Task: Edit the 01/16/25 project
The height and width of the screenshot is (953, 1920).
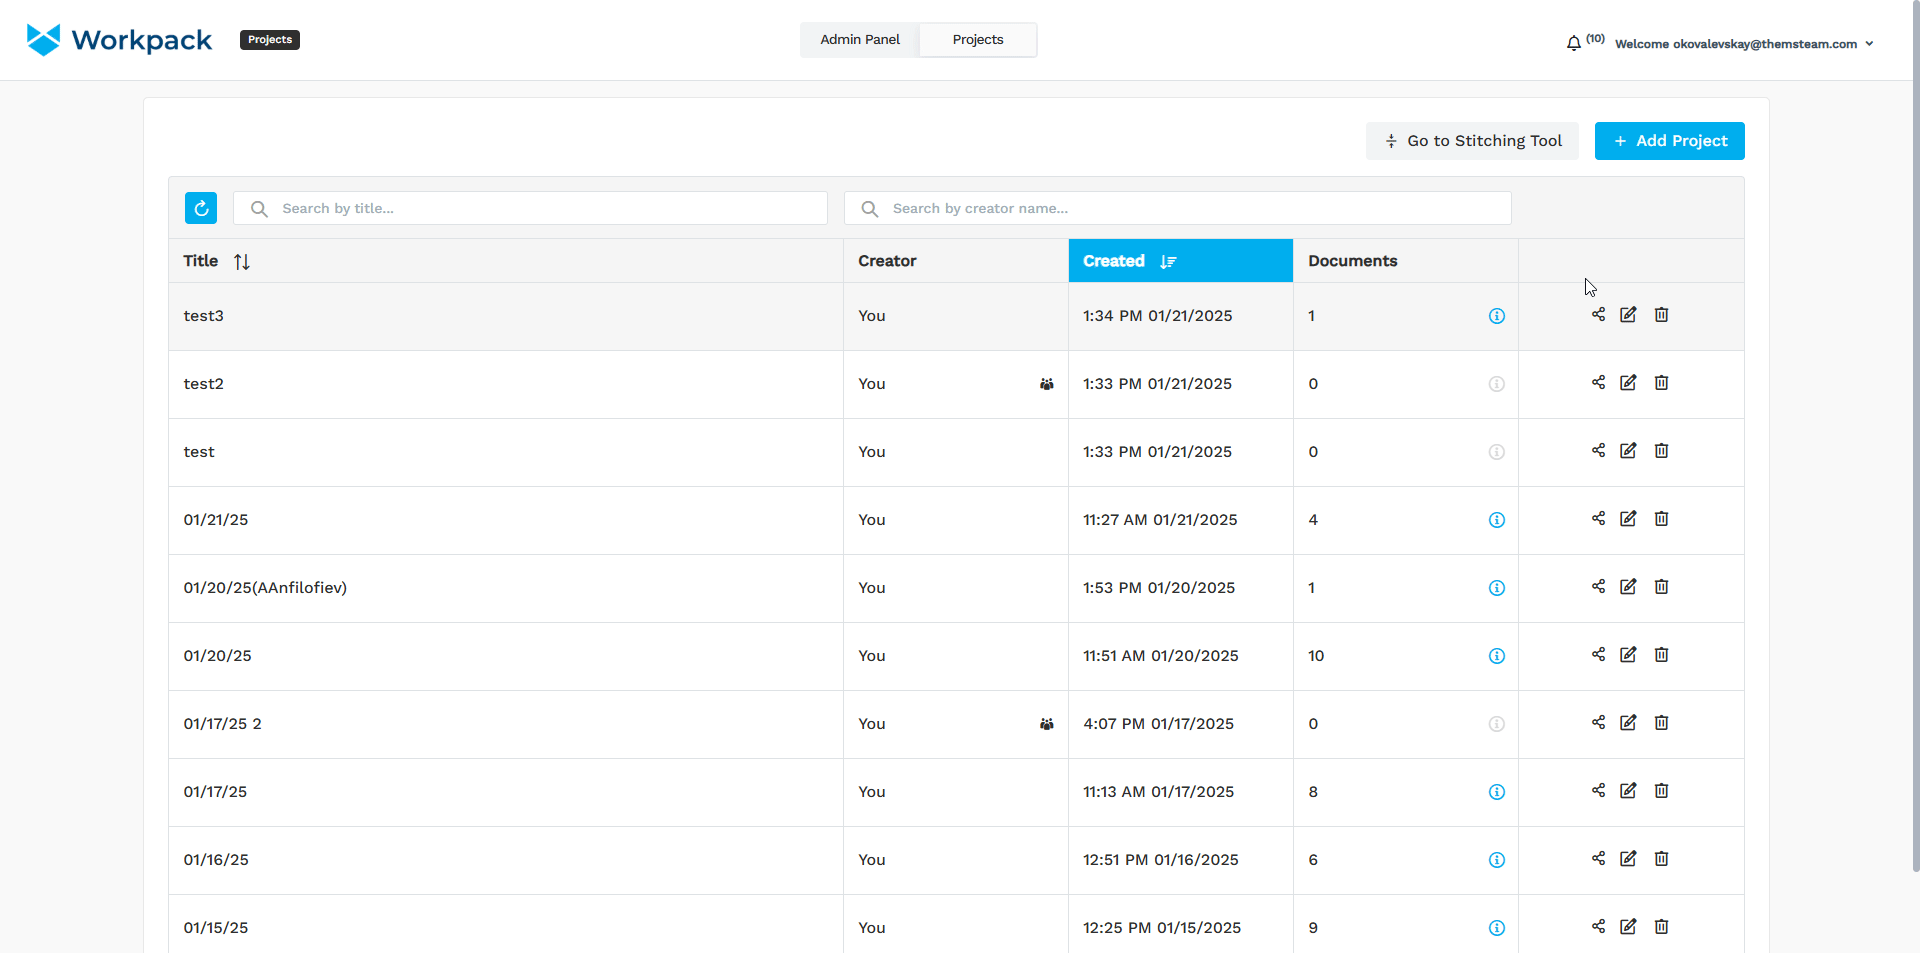Action: point(1628,859)
